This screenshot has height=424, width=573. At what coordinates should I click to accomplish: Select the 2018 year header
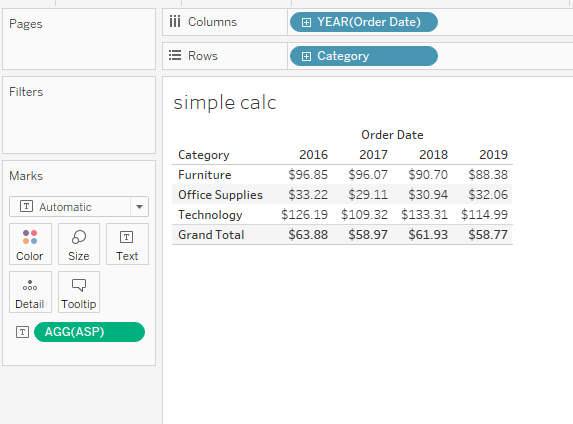tap(433, 155)
